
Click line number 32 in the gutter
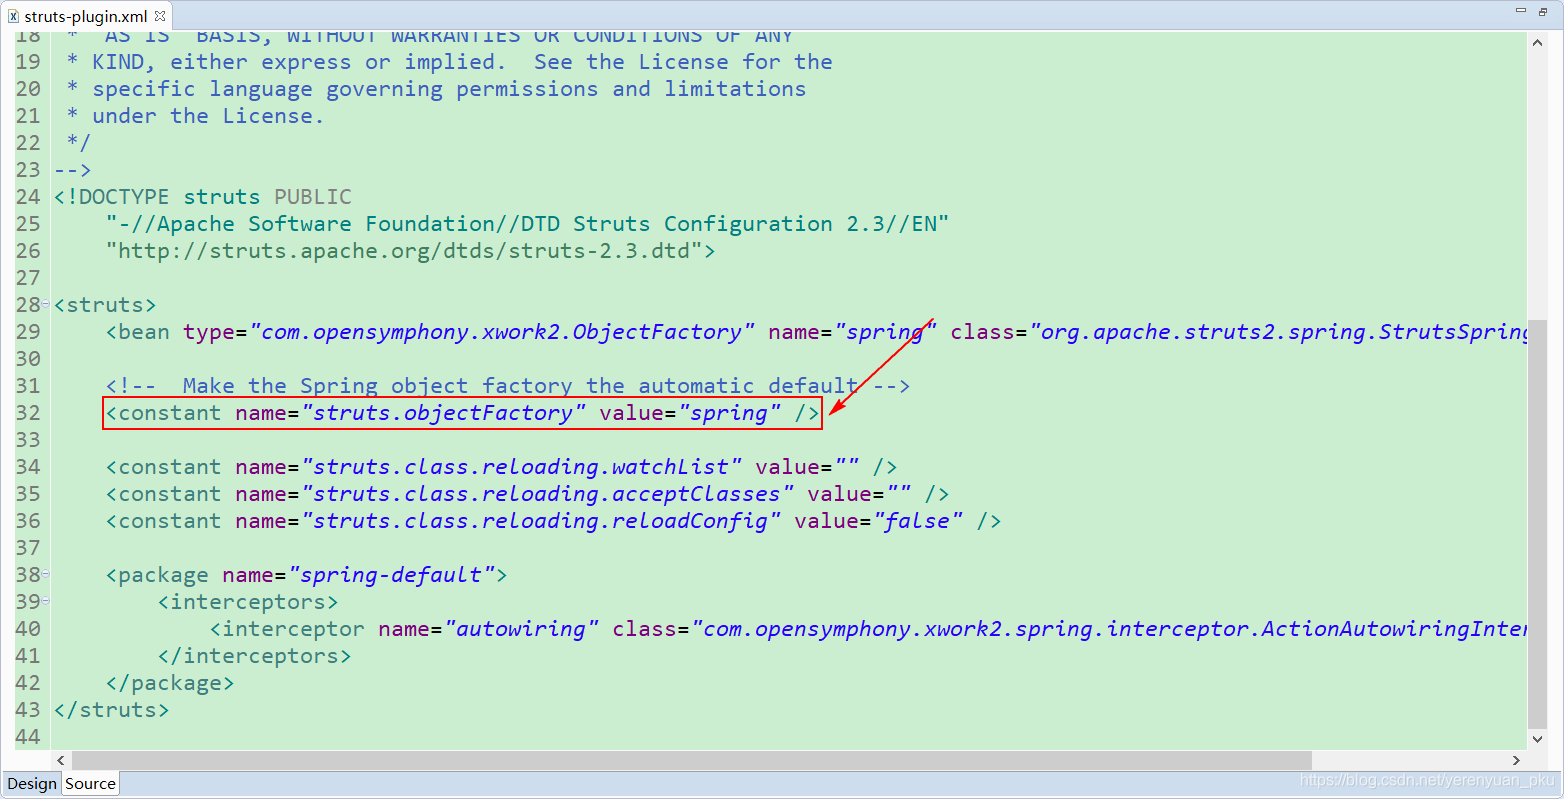tap(28, 413)
